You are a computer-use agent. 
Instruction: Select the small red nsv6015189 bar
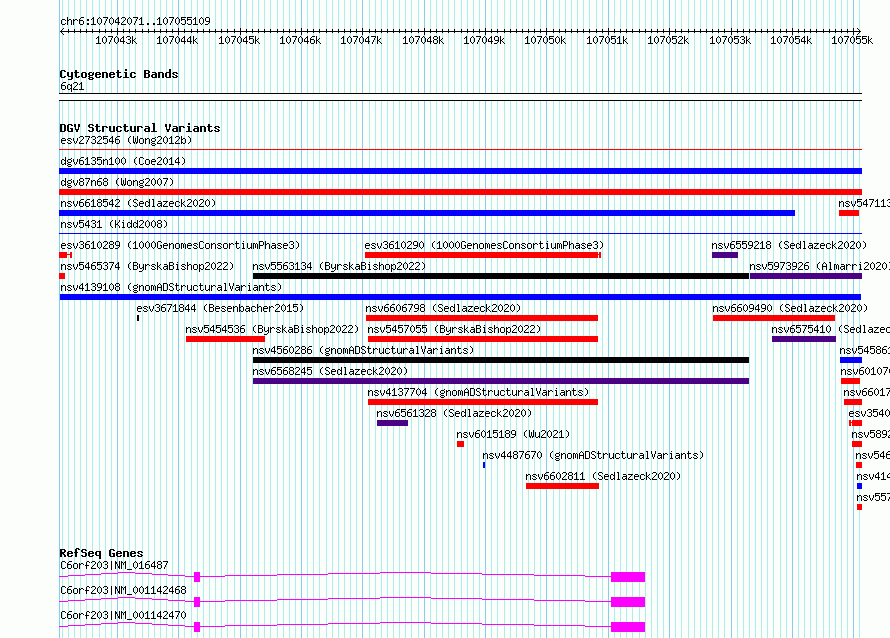tap(460, 444)
